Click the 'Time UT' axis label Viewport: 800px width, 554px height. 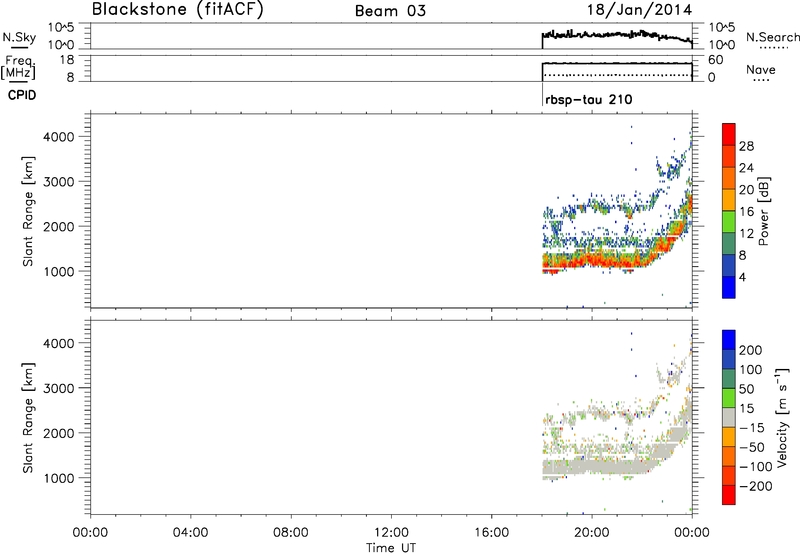pos(391,548)
